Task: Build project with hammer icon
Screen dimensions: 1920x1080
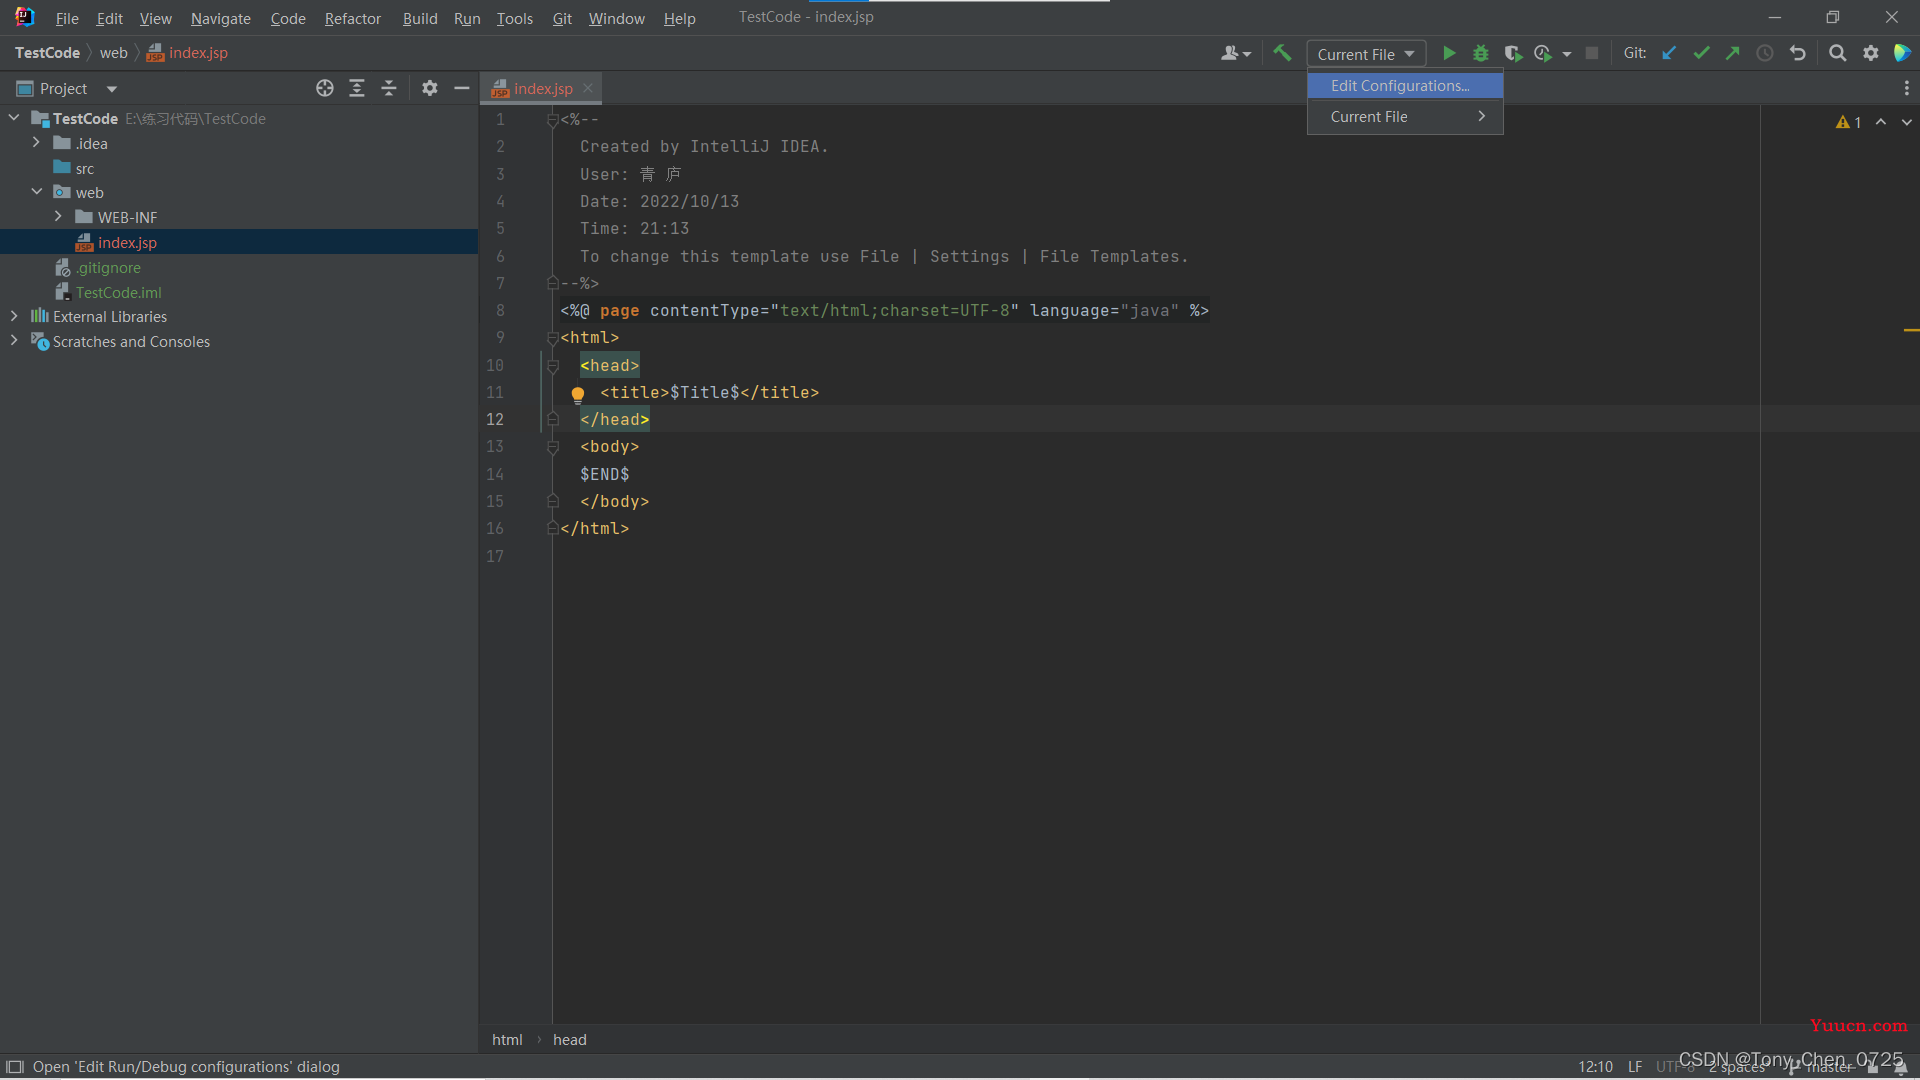Action: pos(1282,53)
